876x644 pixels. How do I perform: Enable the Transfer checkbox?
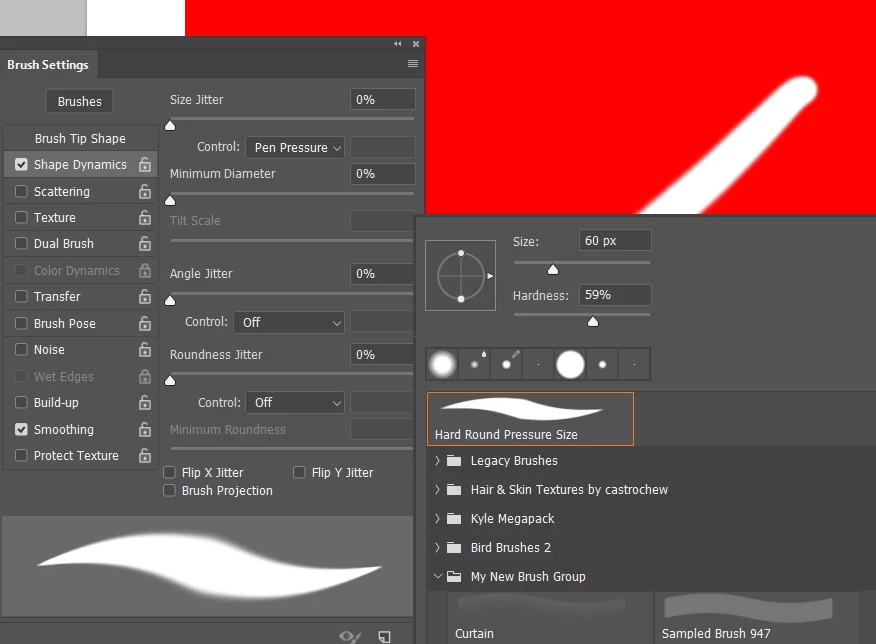[x=21, y=297]
